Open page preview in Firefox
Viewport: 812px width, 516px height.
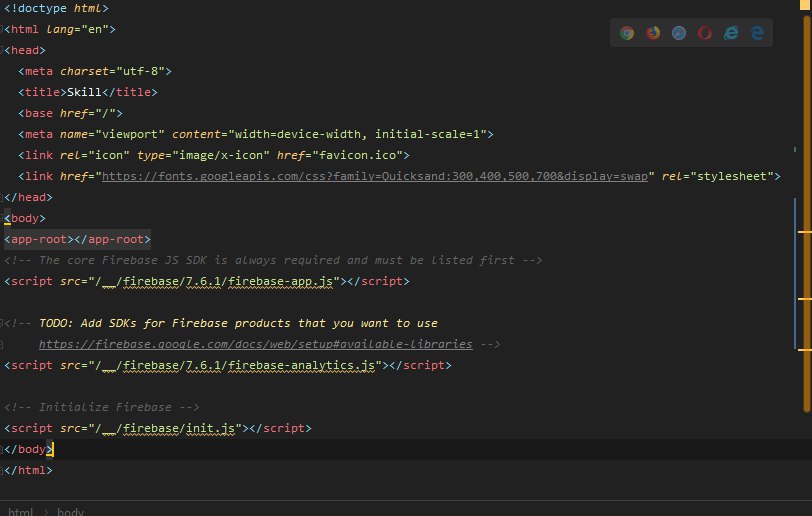(653, 33)
